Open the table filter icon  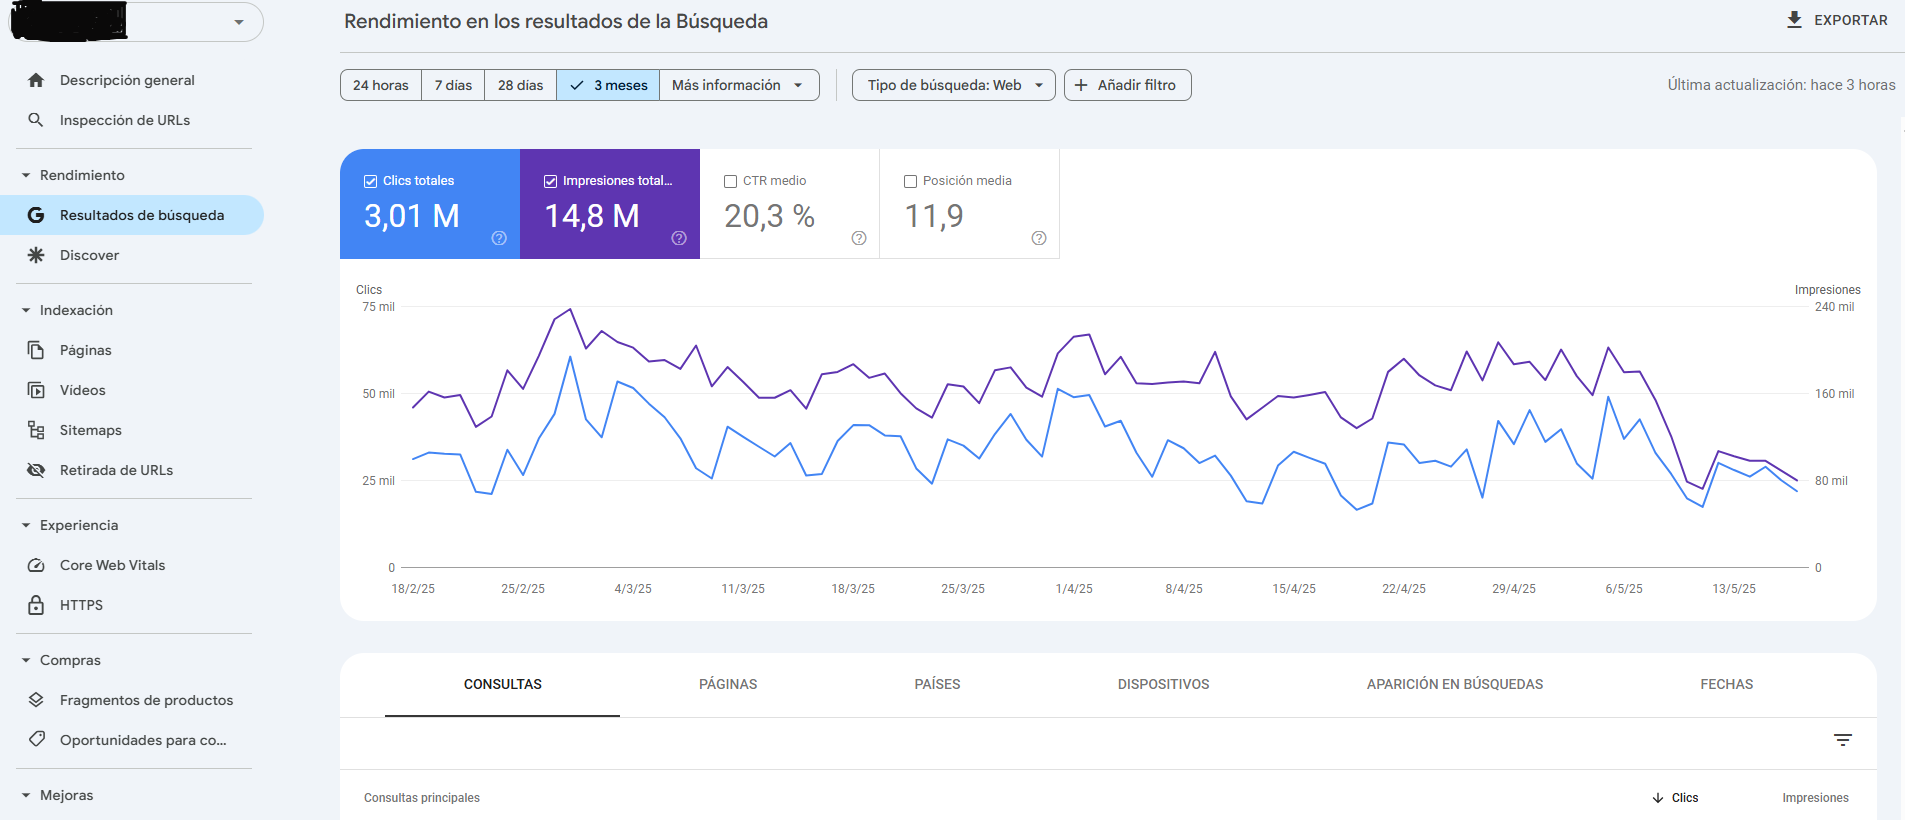1842,740
